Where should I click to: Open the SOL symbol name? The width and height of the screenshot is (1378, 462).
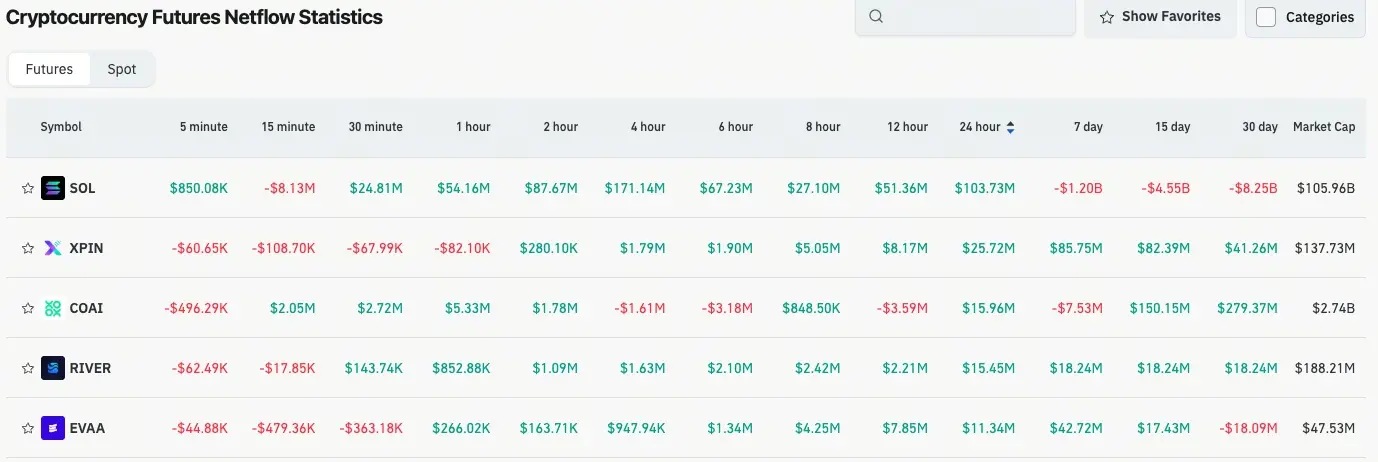[82, 188]
